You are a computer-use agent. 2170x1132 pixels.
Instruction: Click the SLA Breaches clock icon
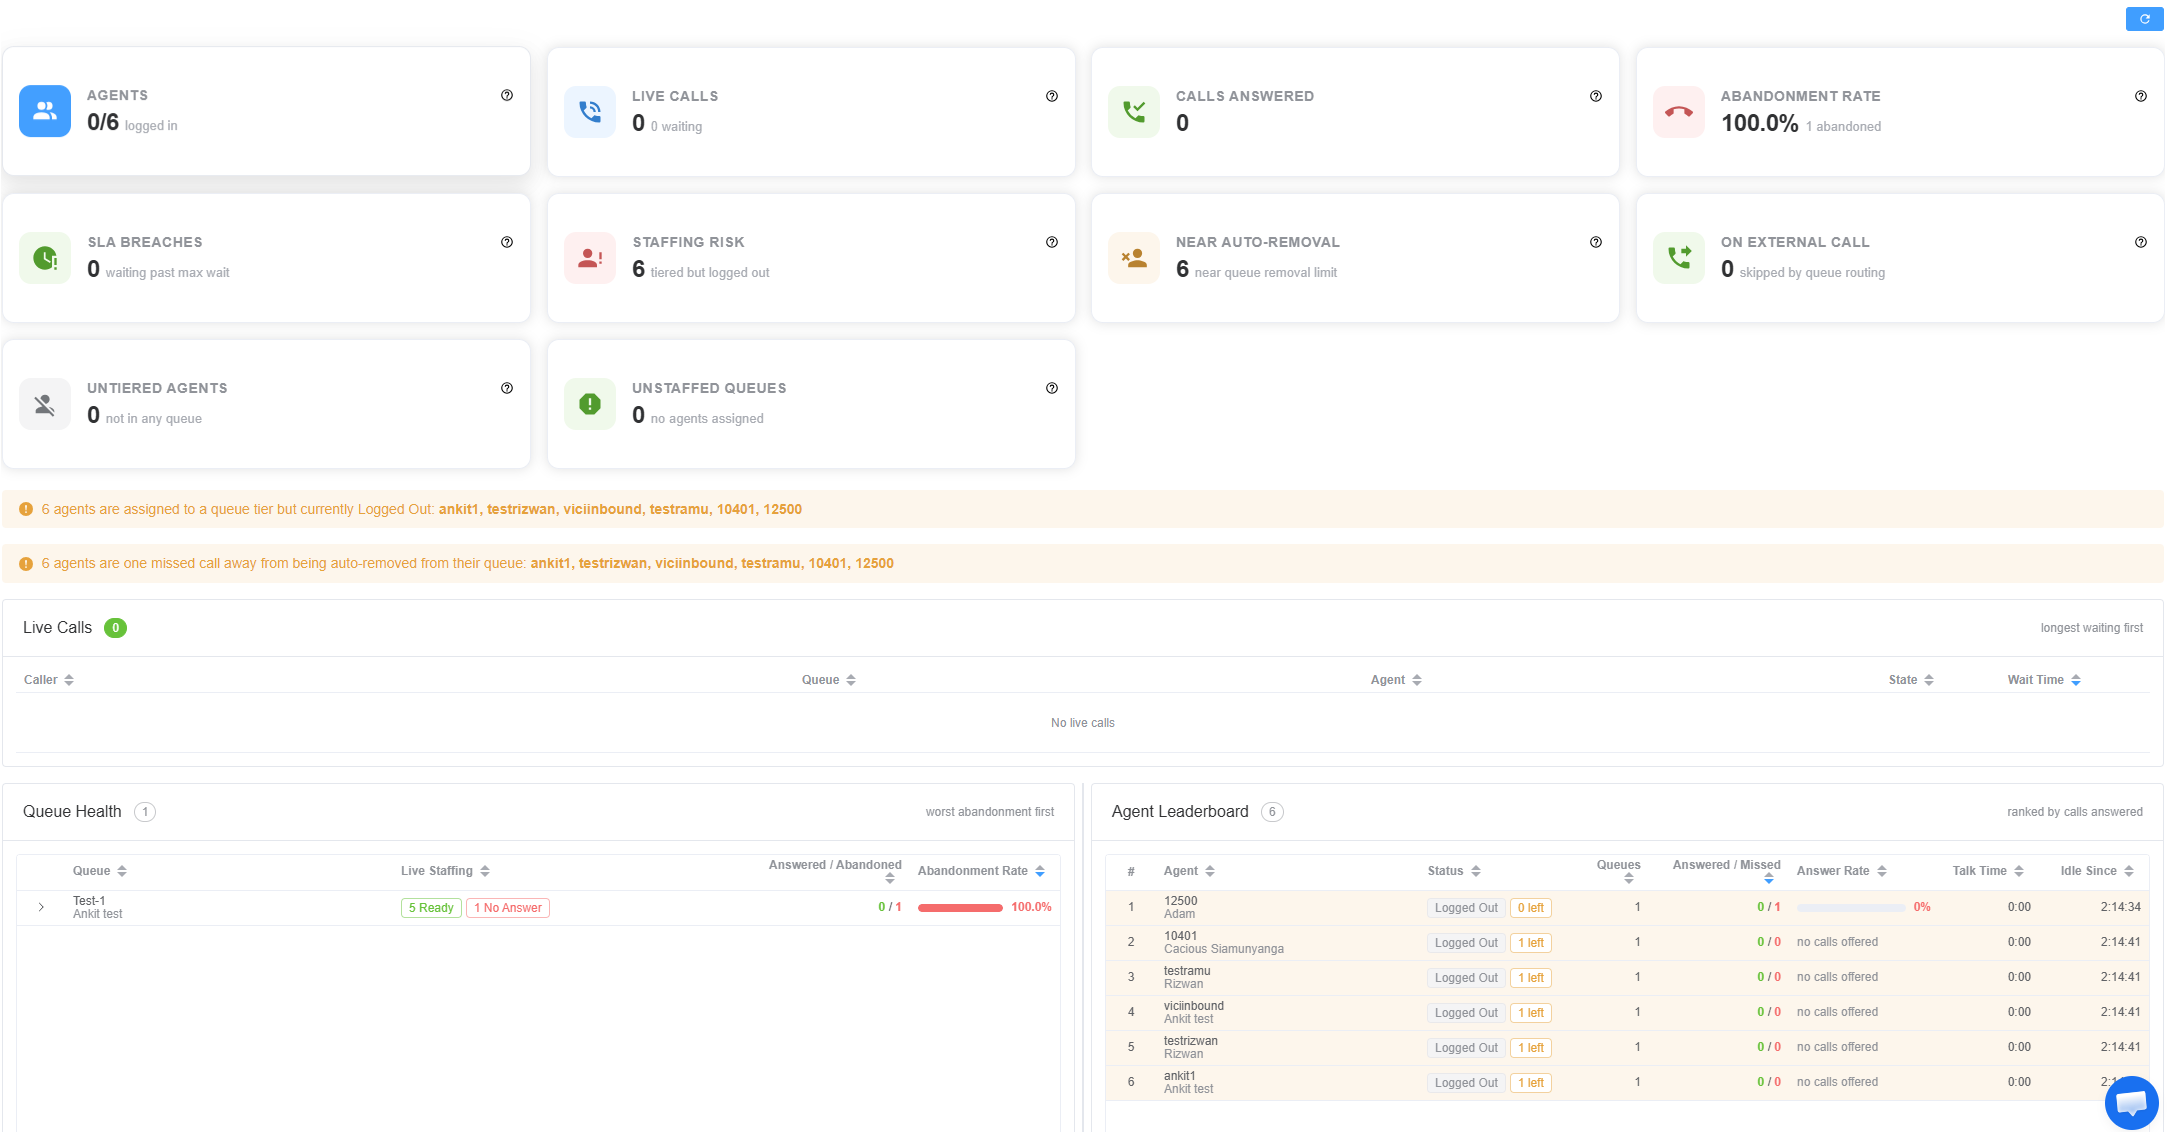tap(45, 258)
